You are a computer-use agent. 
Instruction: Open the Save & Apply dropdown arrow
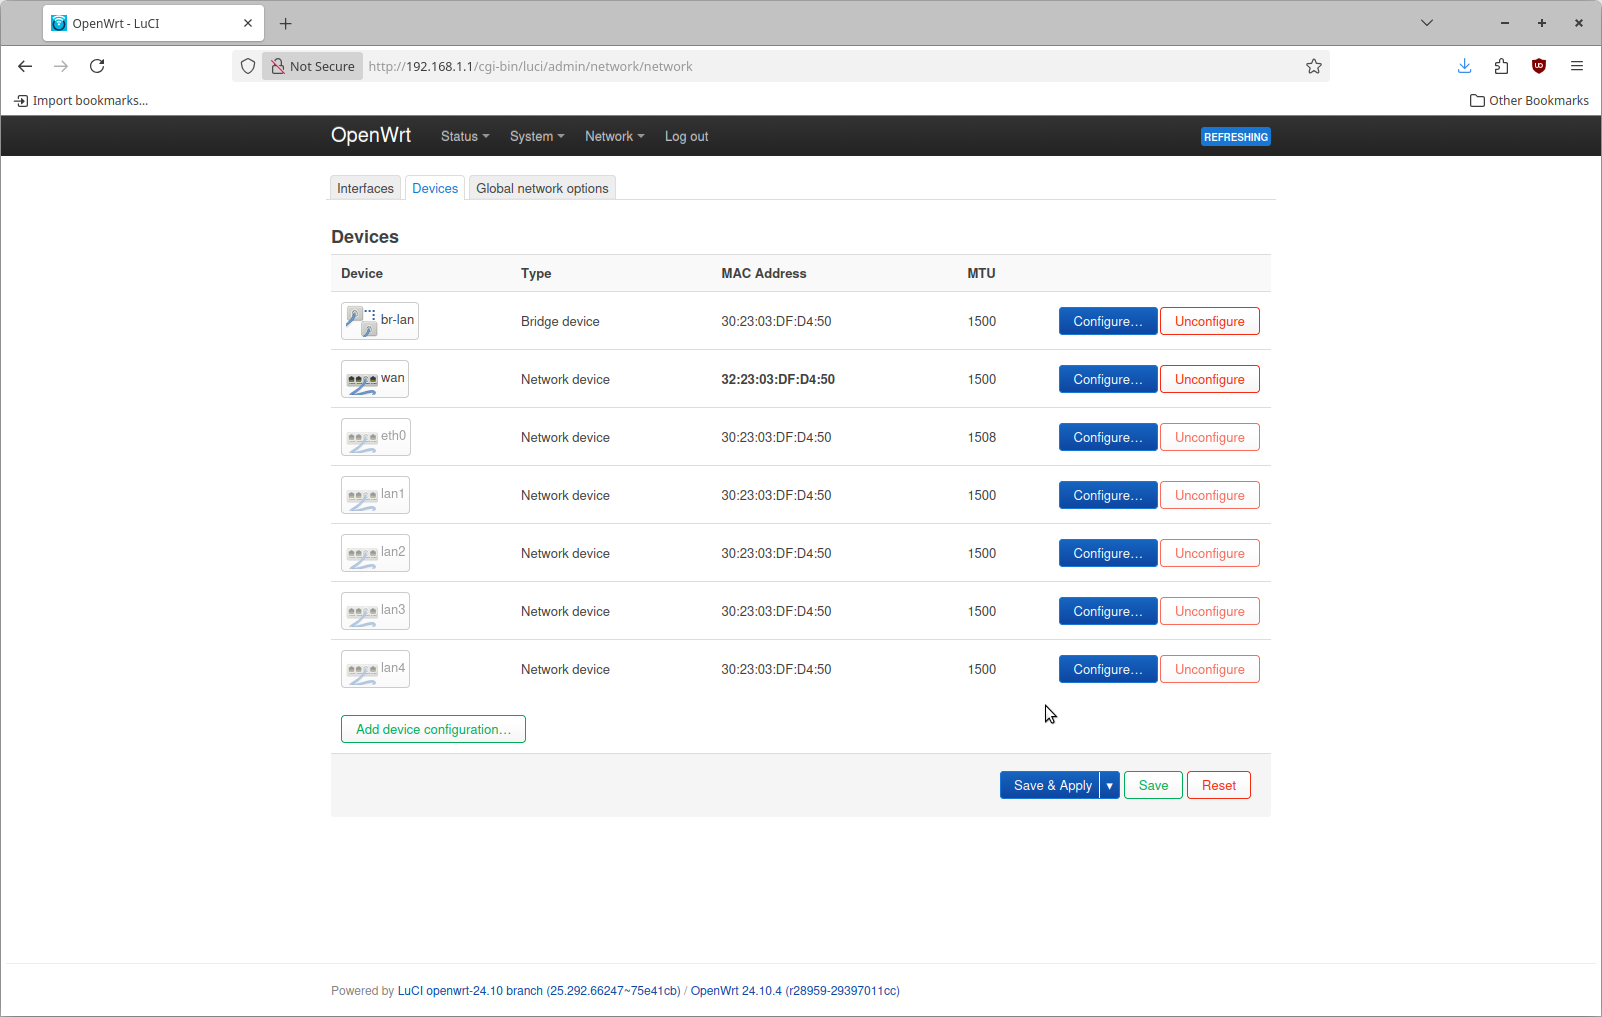pos(1109,786)
